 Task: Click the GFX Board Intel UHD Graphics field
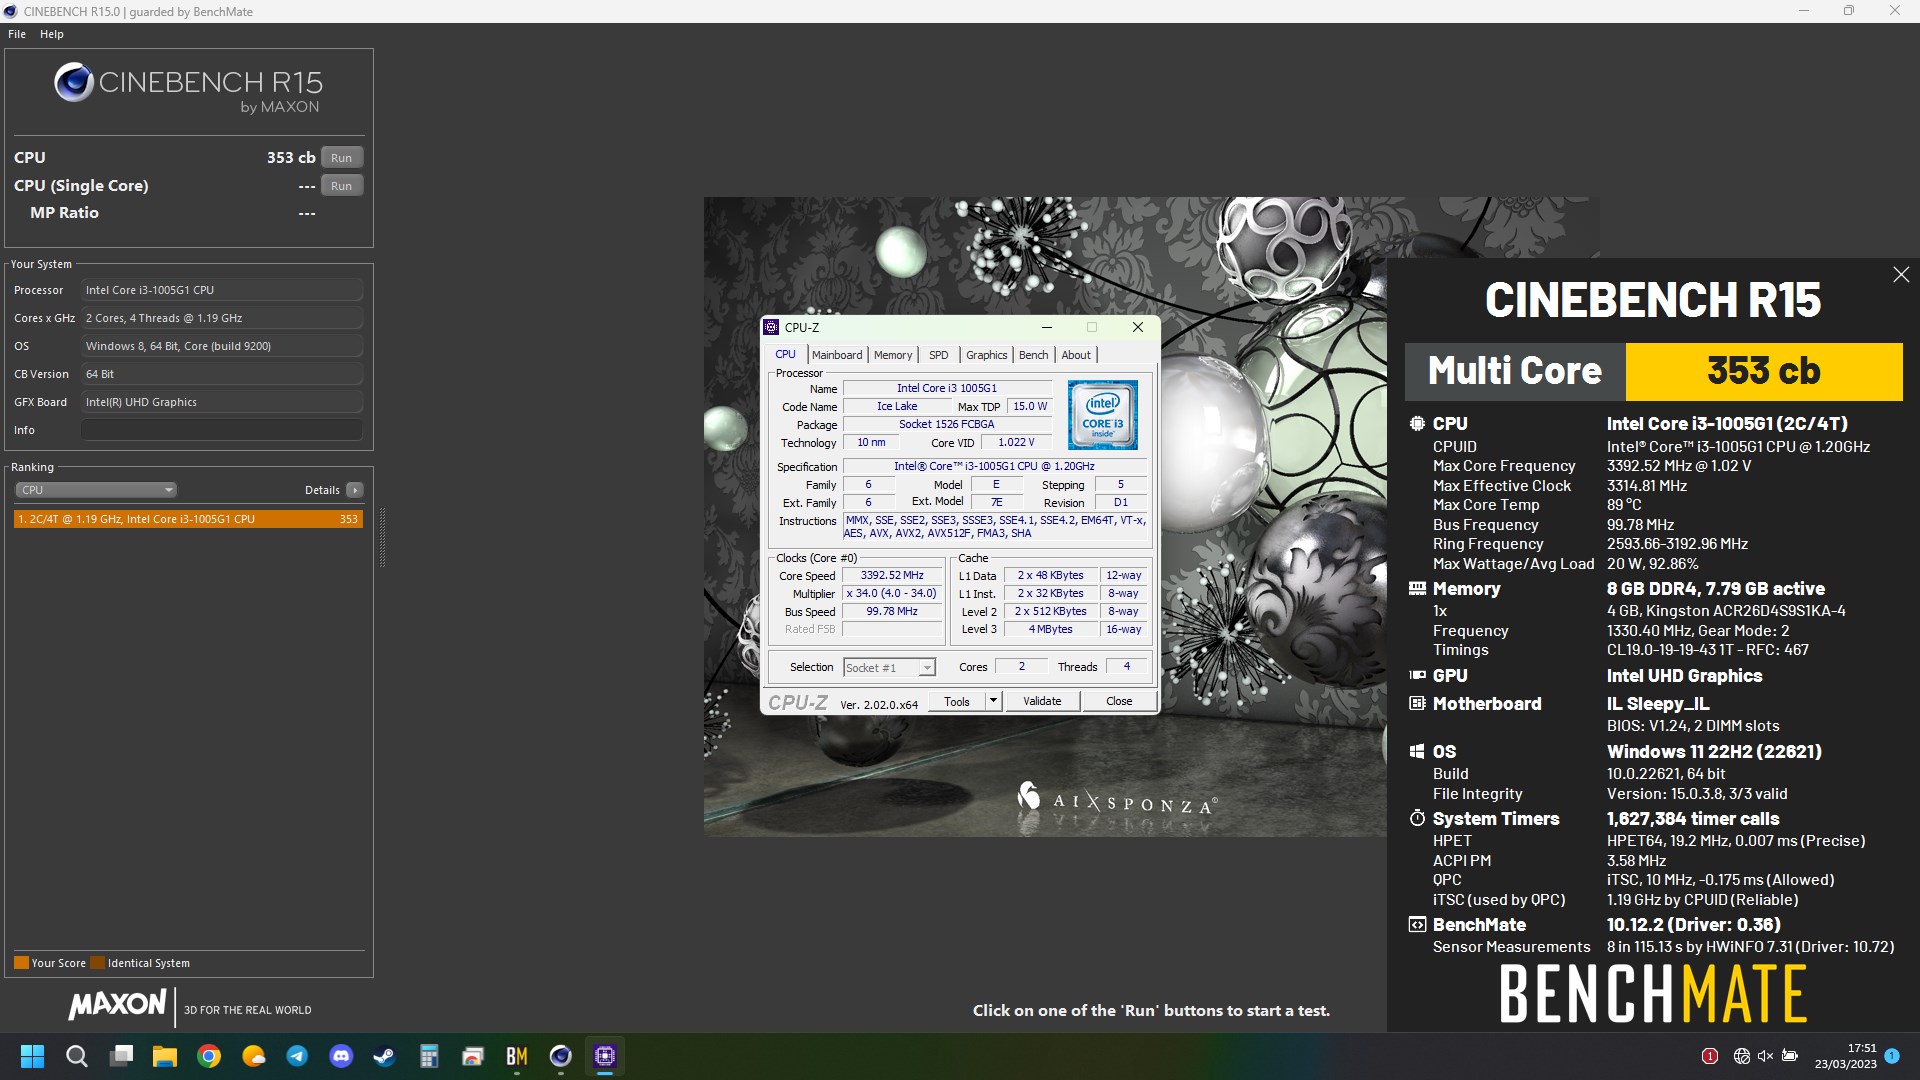tap(222, 402)
